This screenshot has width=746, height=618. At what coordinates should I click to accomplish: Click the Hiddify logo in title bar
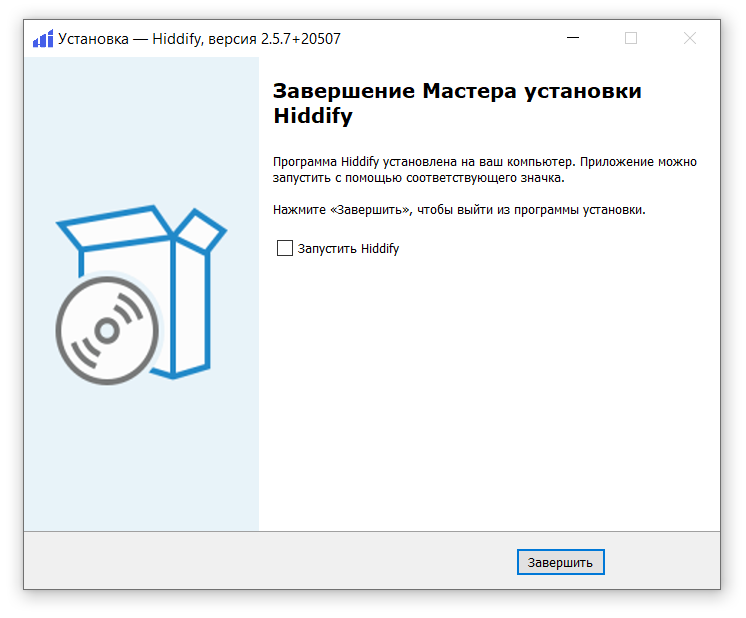(x=42, y=39)
